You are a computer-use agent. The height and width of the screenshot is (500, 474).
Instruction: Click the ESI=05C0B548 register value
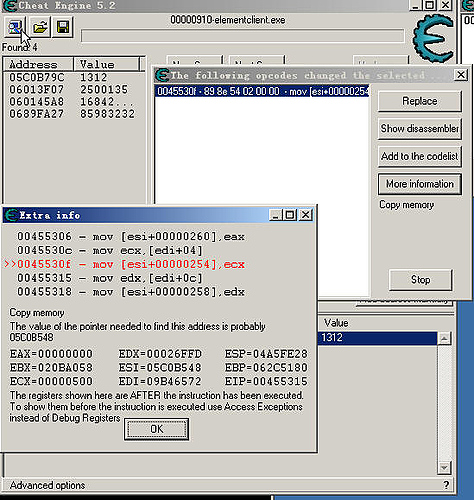(x=160, y=367)
